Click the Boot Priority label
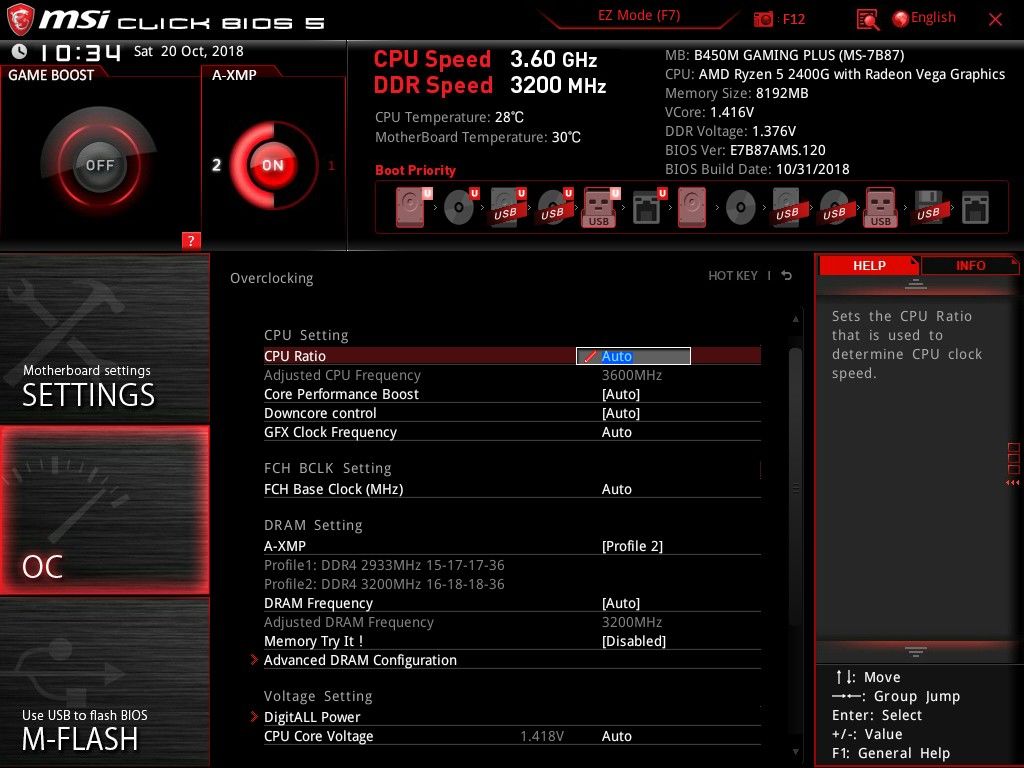Screen dimensions: 1024x768 415,170
